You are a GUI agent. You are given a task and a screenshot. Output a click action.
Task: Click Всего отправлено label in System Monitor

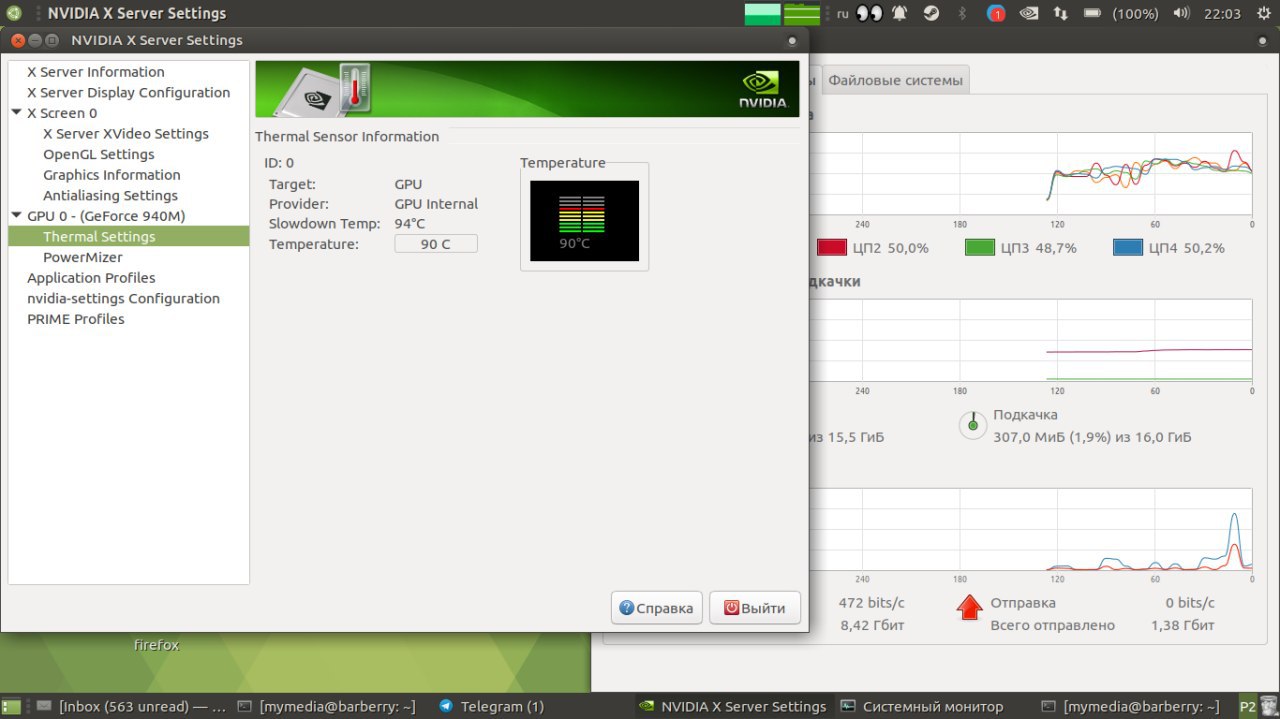click(x=1052, y=625)
